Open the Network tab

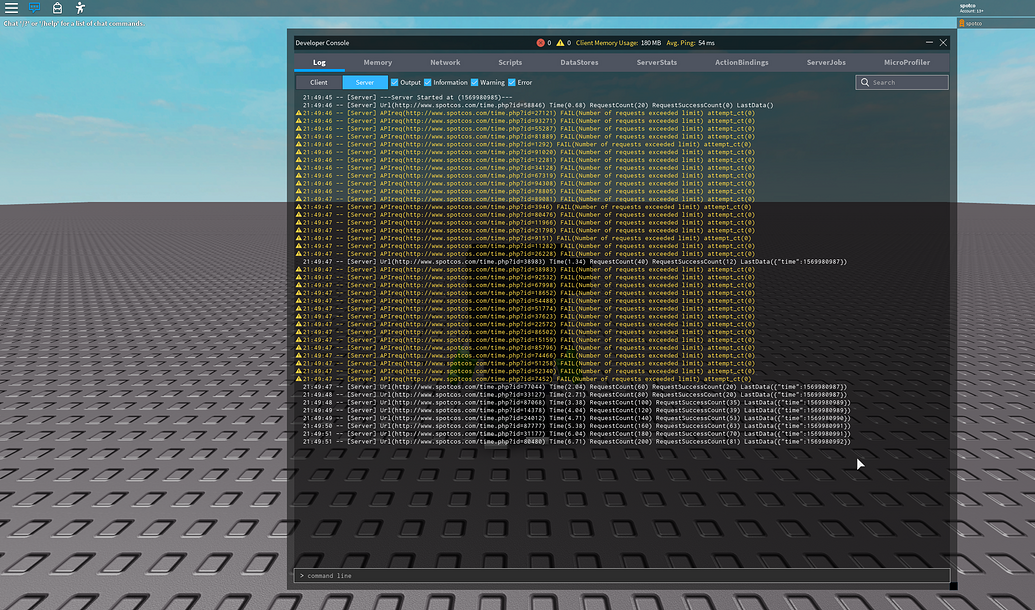click(445, 62)
